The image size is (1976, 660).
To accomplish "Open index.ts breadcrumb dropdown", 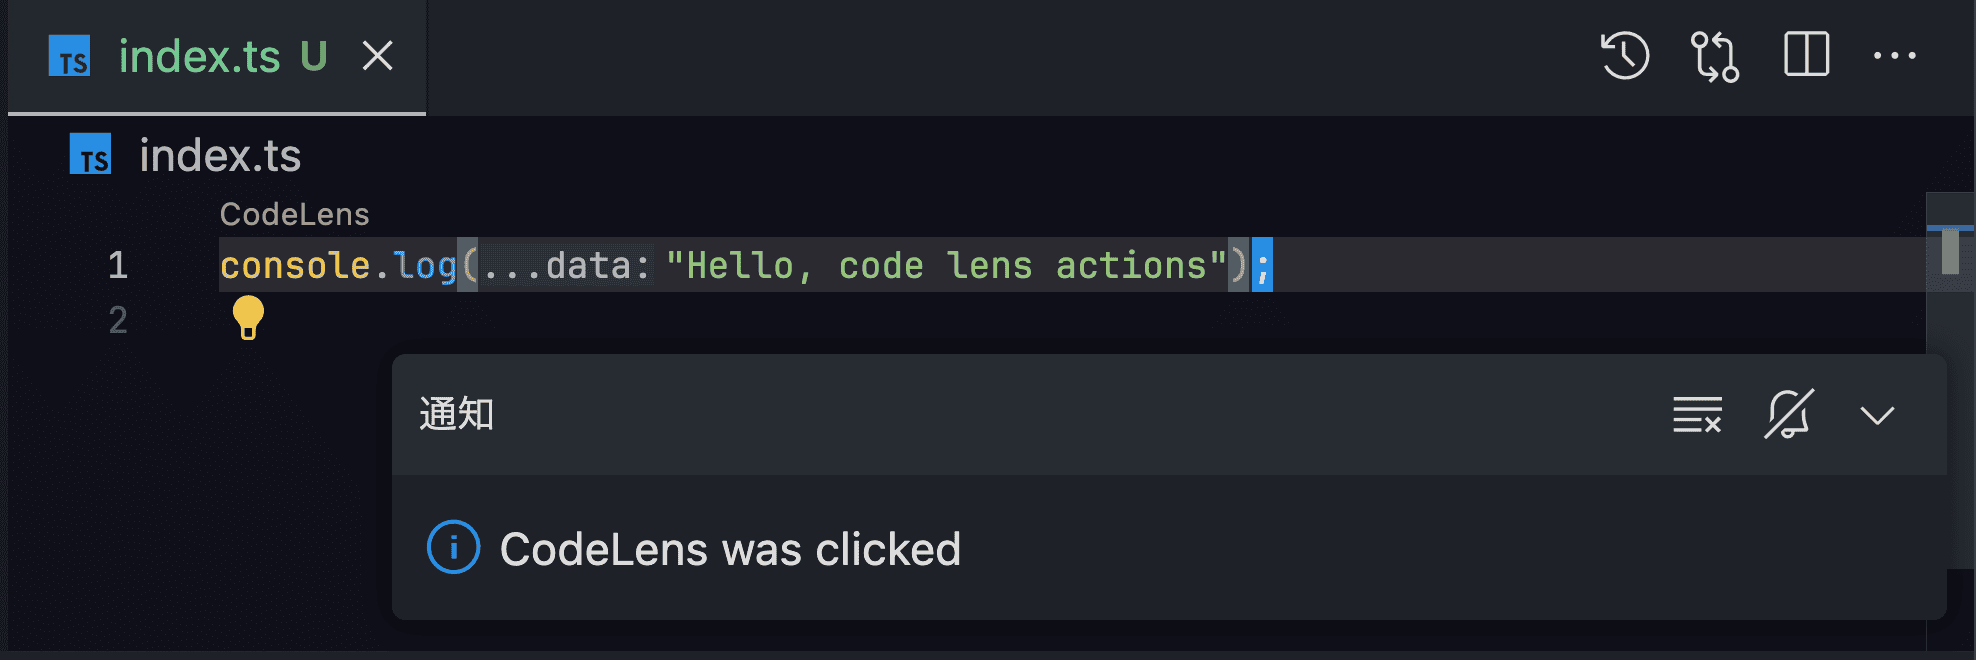I will tap(220, 156).
